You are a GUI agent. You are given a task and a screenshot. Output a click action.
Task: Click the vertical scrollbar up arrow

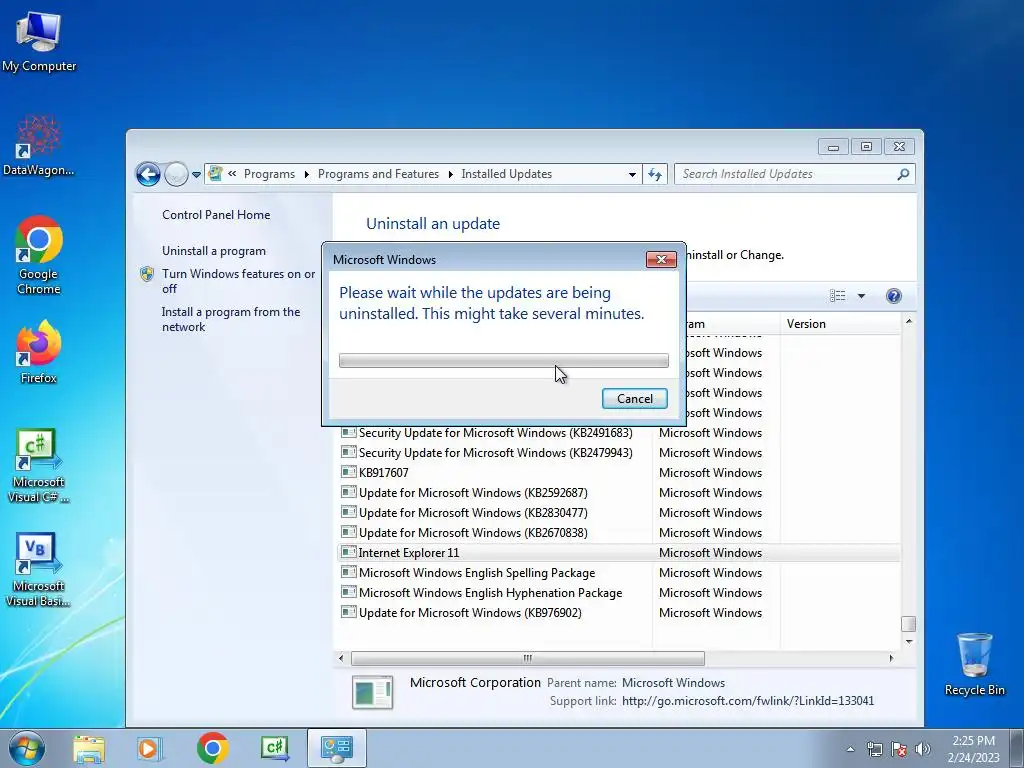click(908, 321)
